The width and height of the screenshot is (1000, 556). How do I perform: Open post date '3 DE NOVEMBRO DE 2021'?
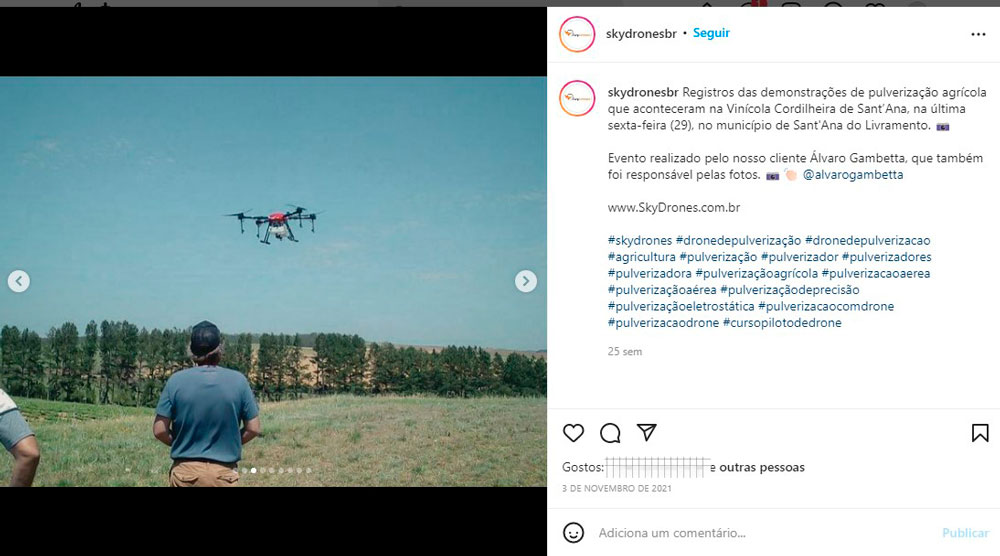pos(617,488)
